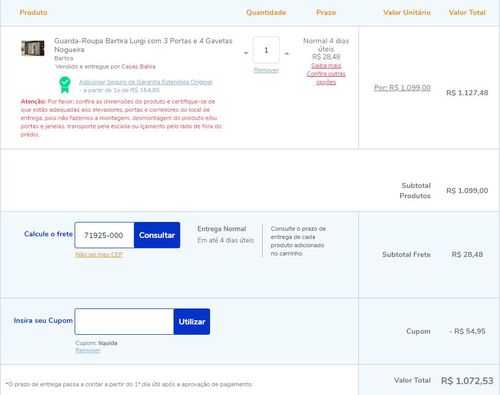500x395 pixels.
Task: Click the Calcule o frete label
Action: 48,234
